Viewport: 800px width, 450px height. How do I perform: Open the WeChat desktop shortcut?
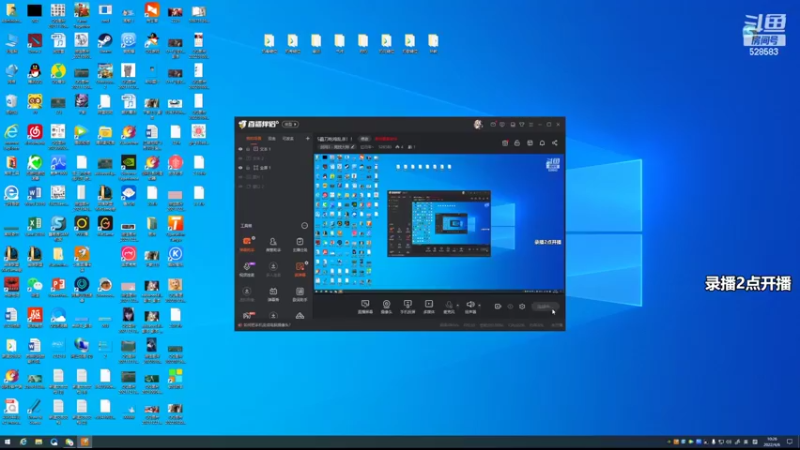click(35, 287)
